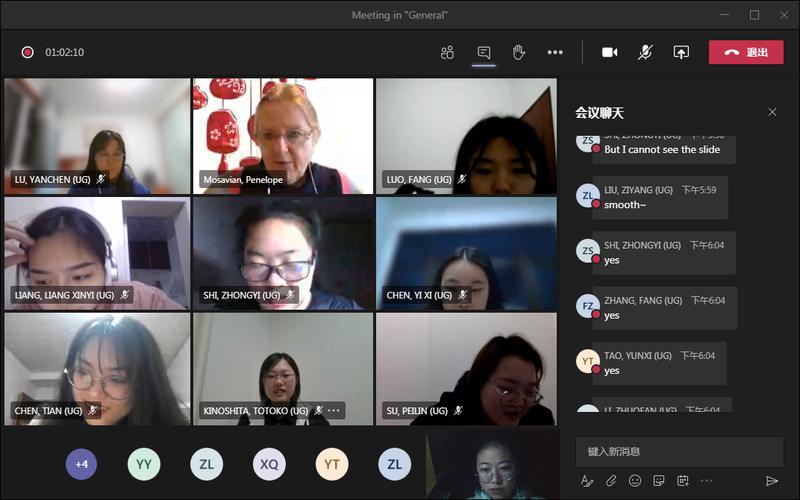Click LIU, ZIYANG's 'smooth~' message
Screen dimensions: 800x500
tap(660, 198)
